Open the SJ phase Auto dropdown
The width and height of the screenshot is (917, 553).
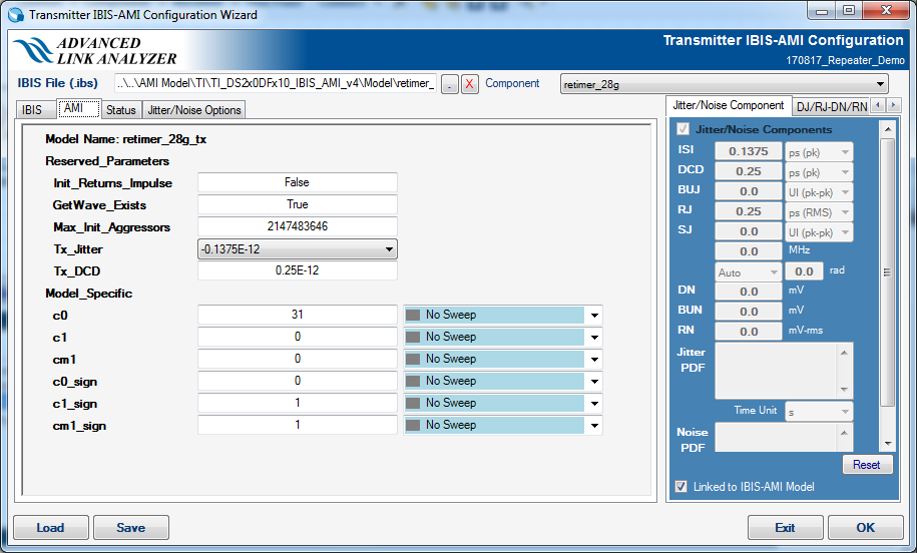(748, 272)
